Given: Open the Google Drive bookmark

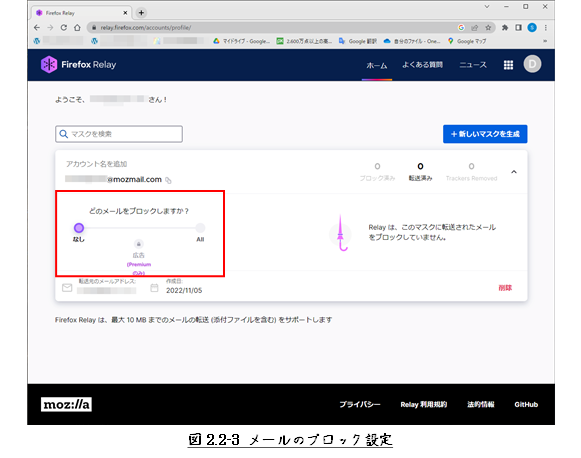Looking at the screenshot, I should point(241,41).
